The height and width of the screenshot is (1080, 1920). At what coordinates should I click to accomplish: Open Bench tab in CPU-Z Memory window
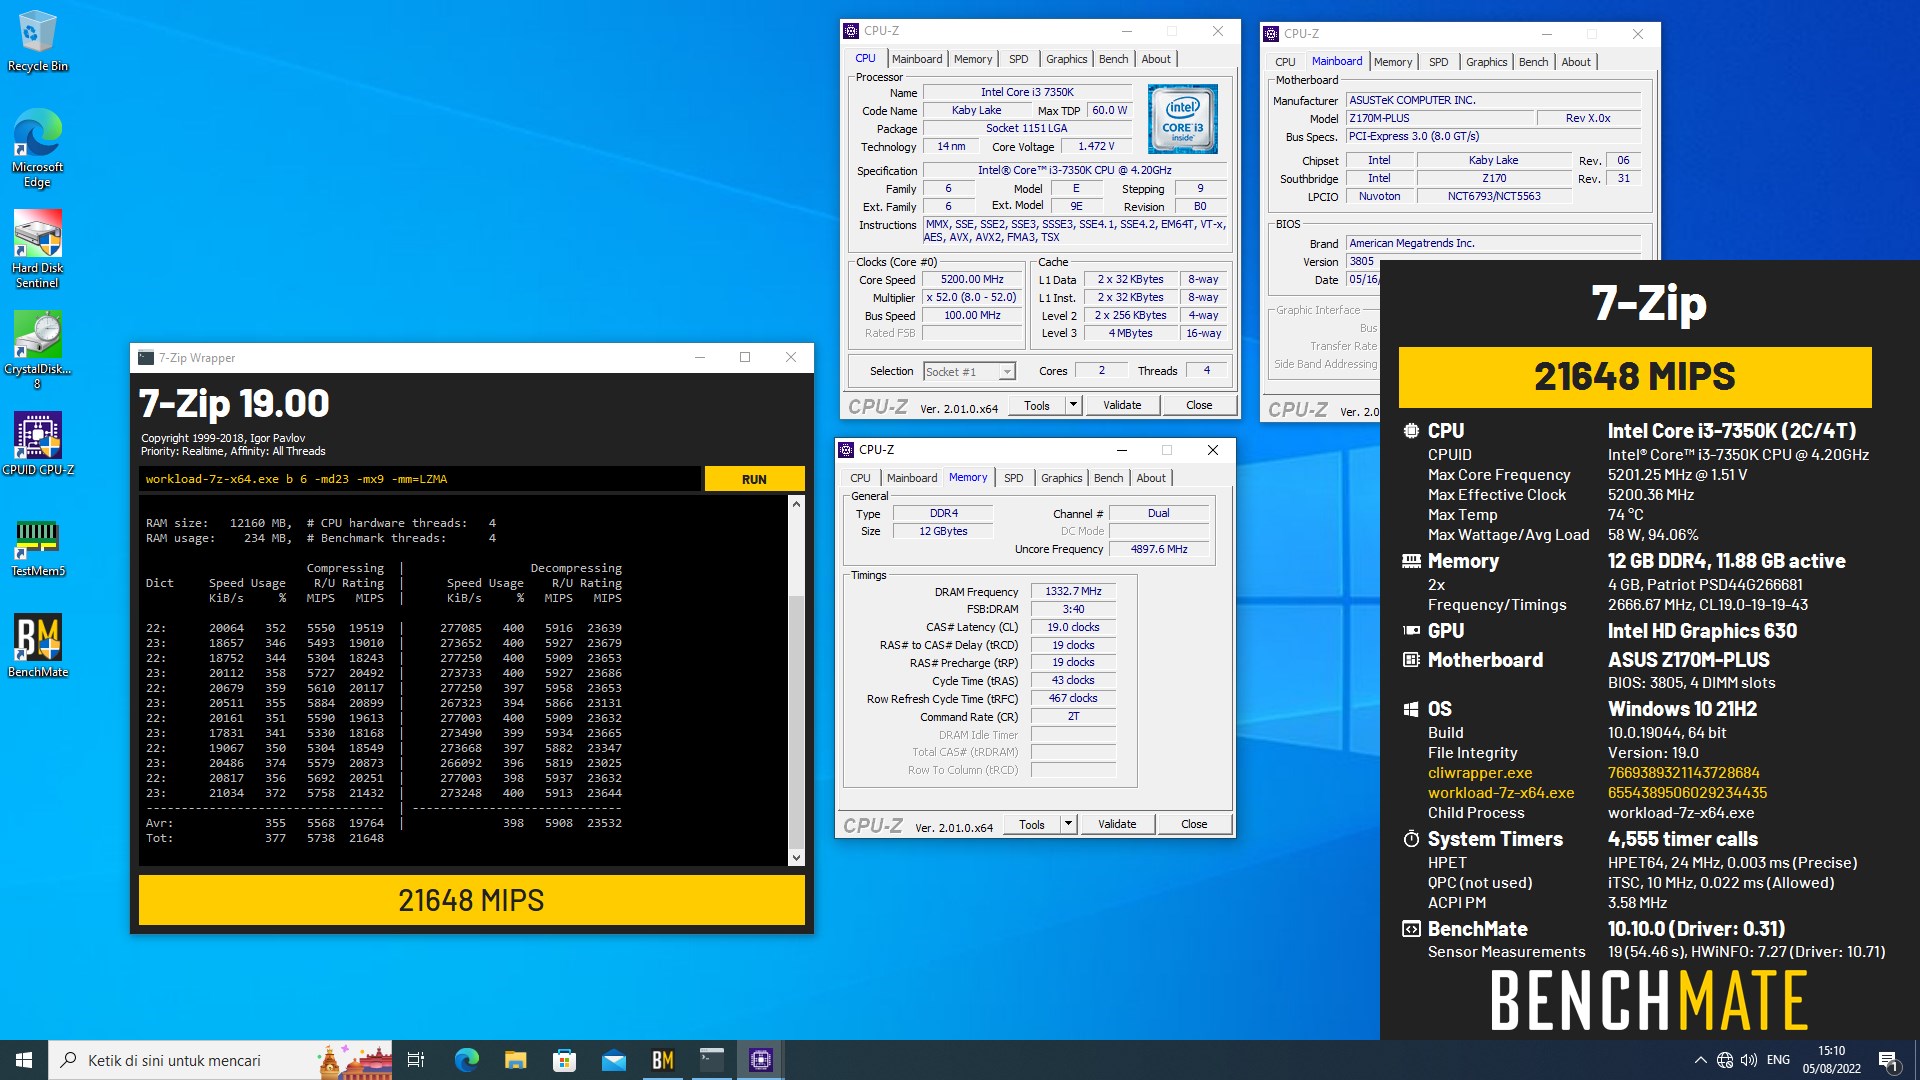tap(1108, 478)
